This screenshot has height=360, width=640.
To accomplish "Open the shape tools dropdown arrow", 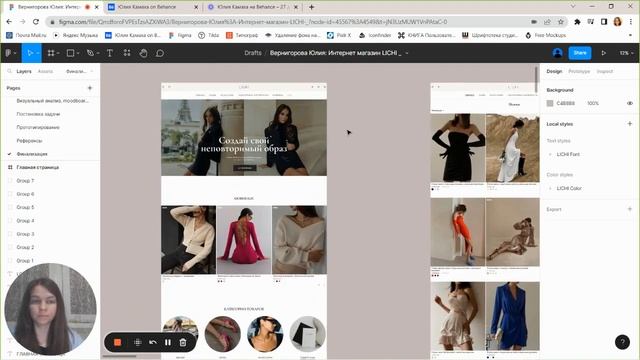I will (x=78, y=53).
